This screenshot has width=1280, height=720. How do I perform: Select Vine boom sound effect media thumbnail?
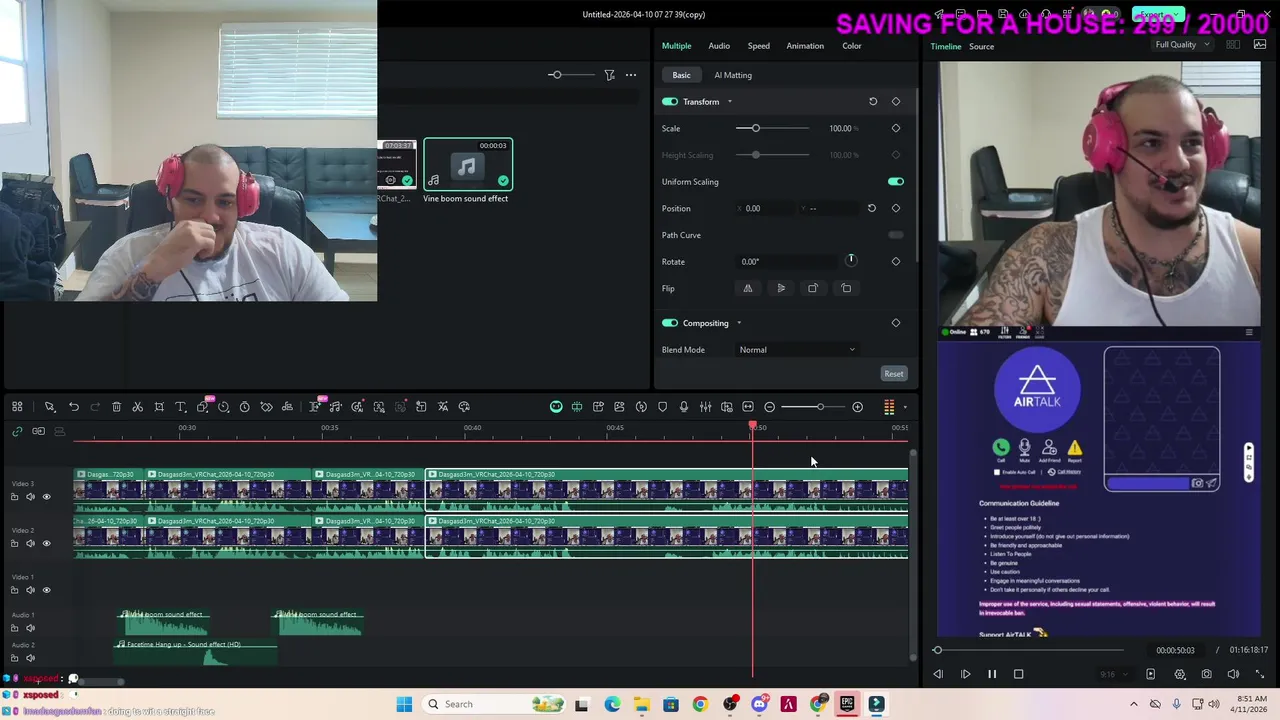tap(468, 165)
